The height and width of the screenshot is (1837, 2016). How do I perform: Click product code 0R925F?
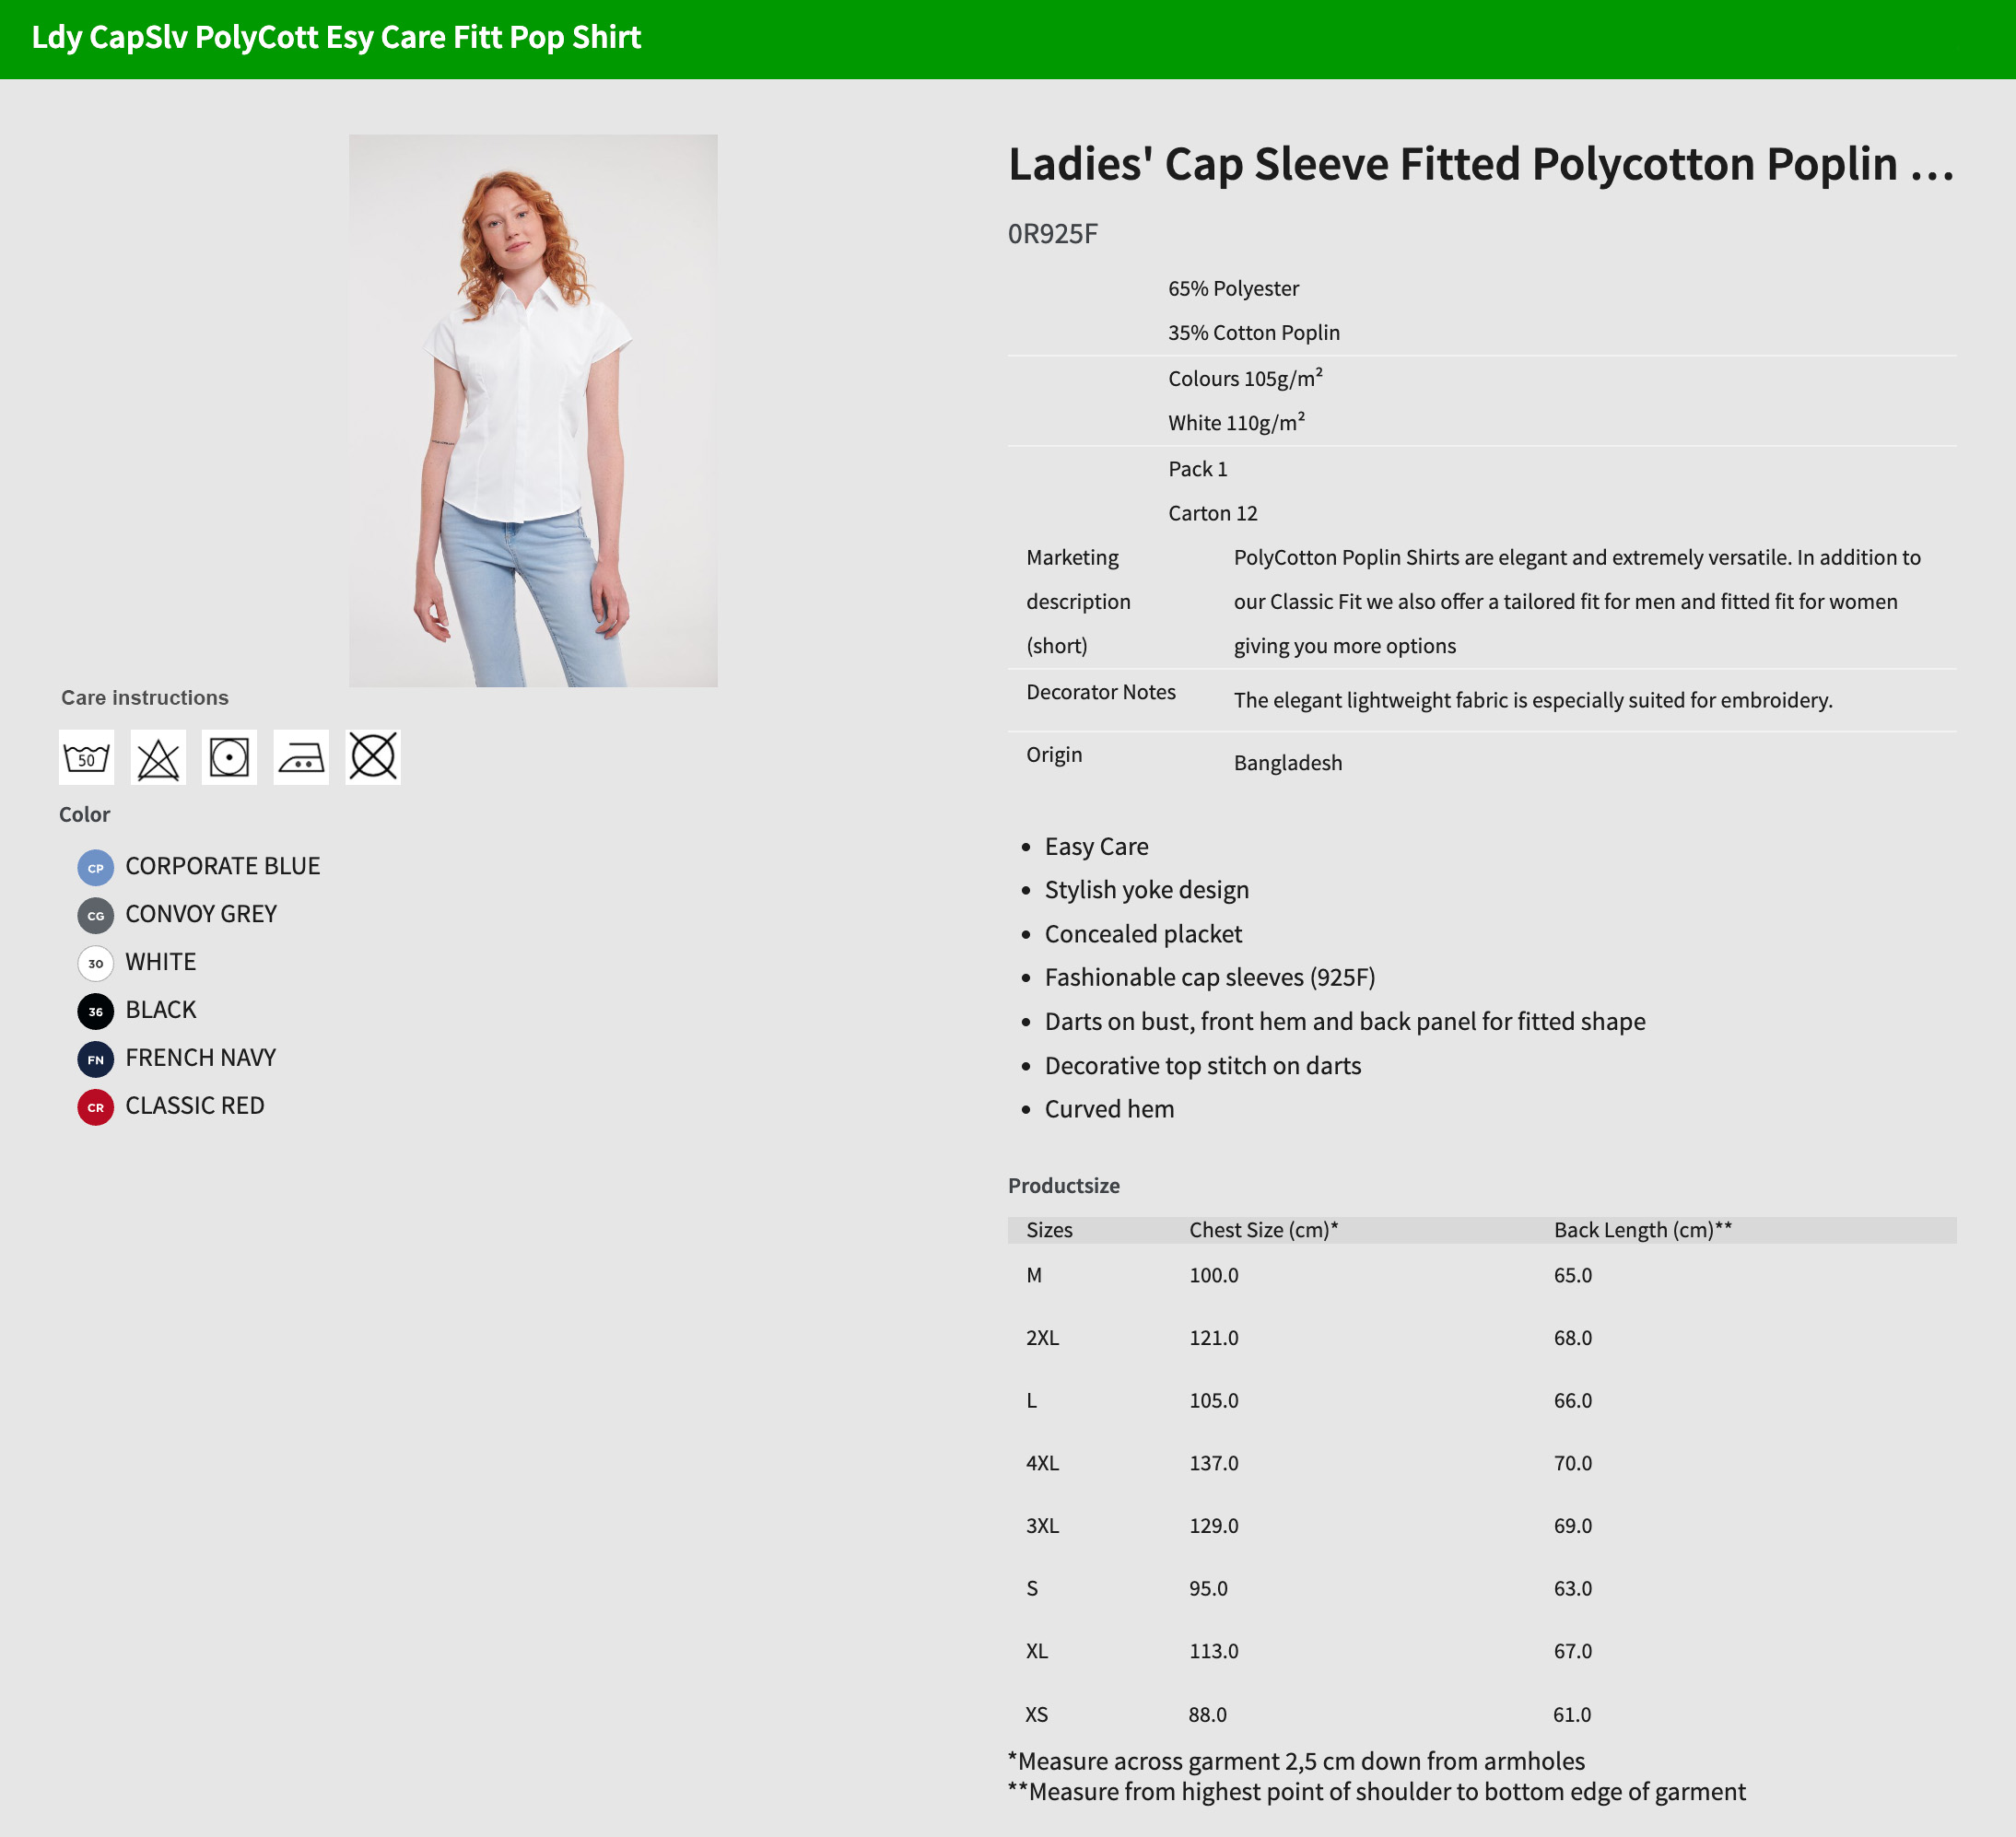click(1052, 234)
